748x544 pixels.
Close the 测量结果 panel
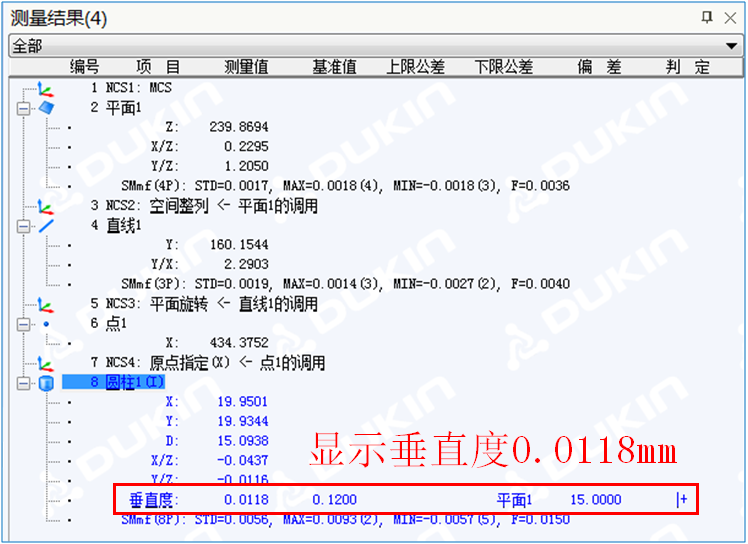[731, 17]
